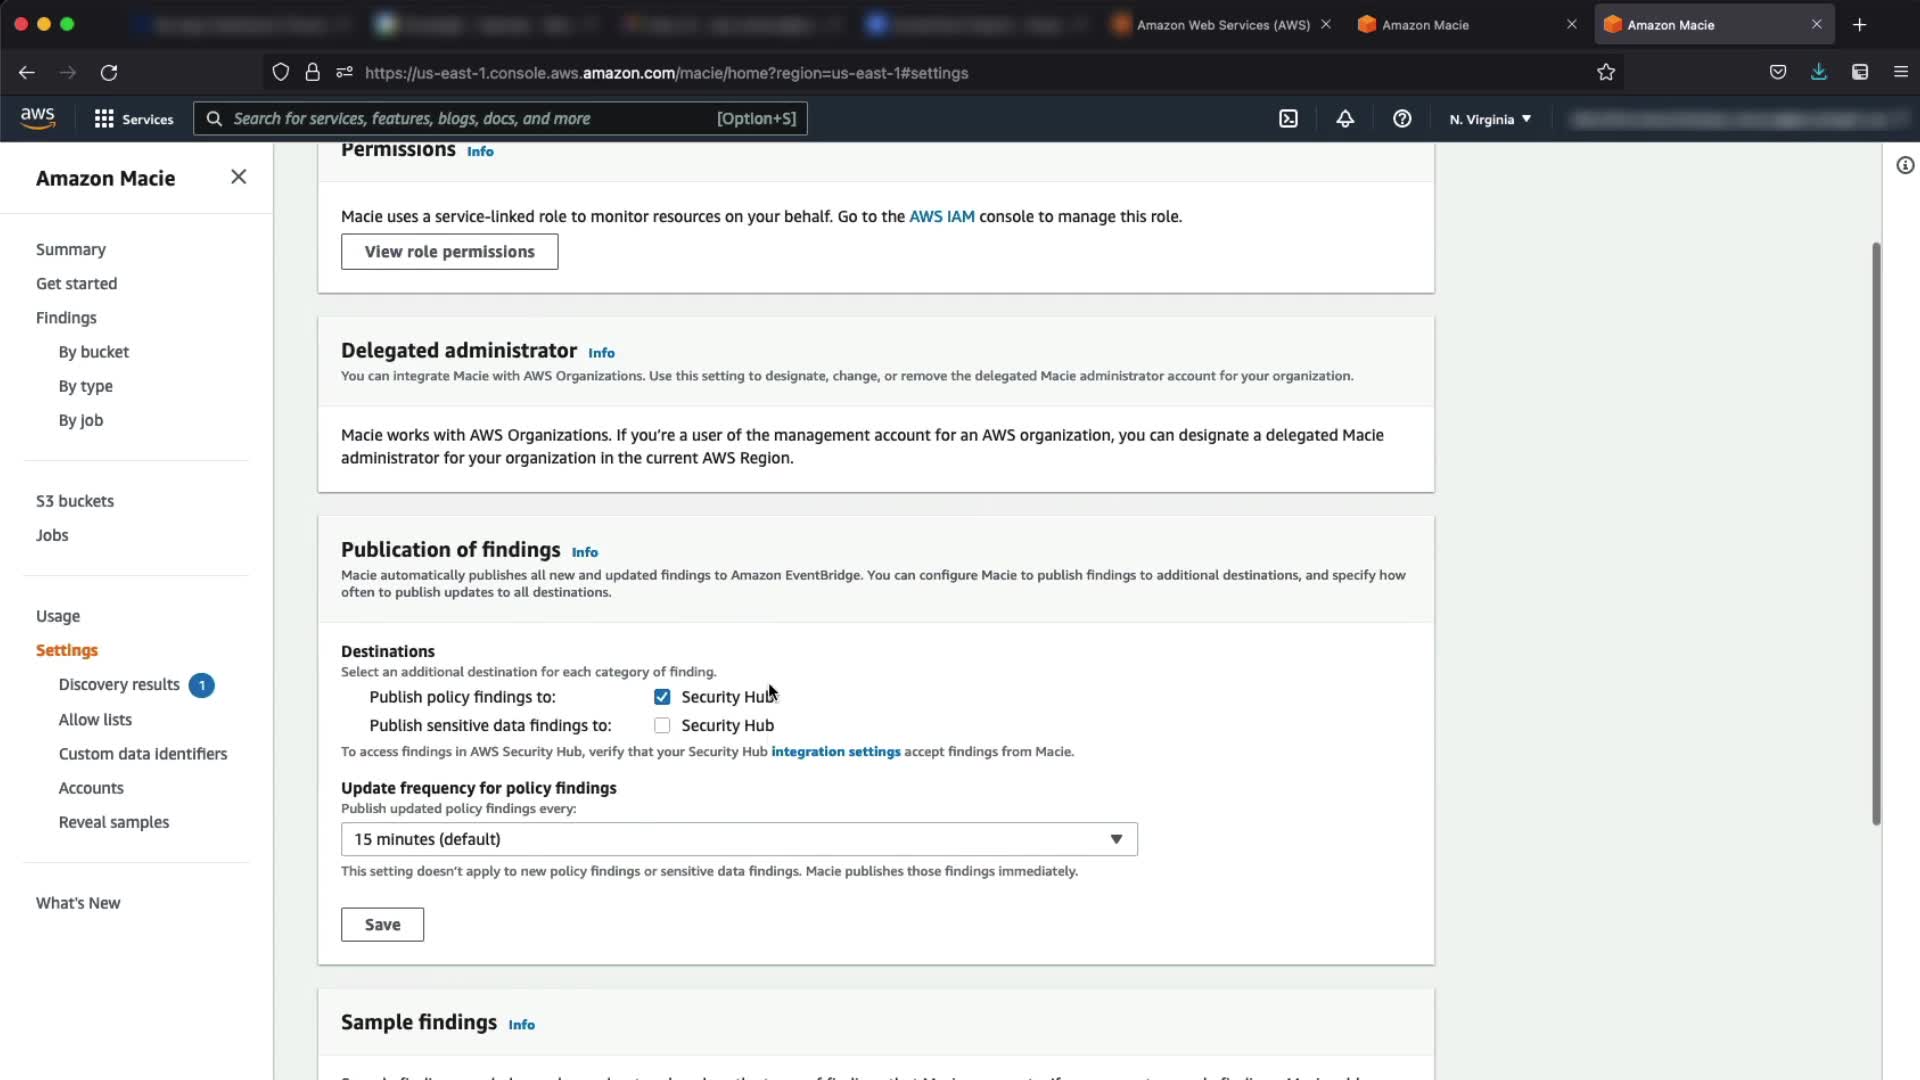Expand the update frequency 15 minutes dropdown
Image resolution: width=1920 pixels, height=1080 pixels.
(739, 839)
